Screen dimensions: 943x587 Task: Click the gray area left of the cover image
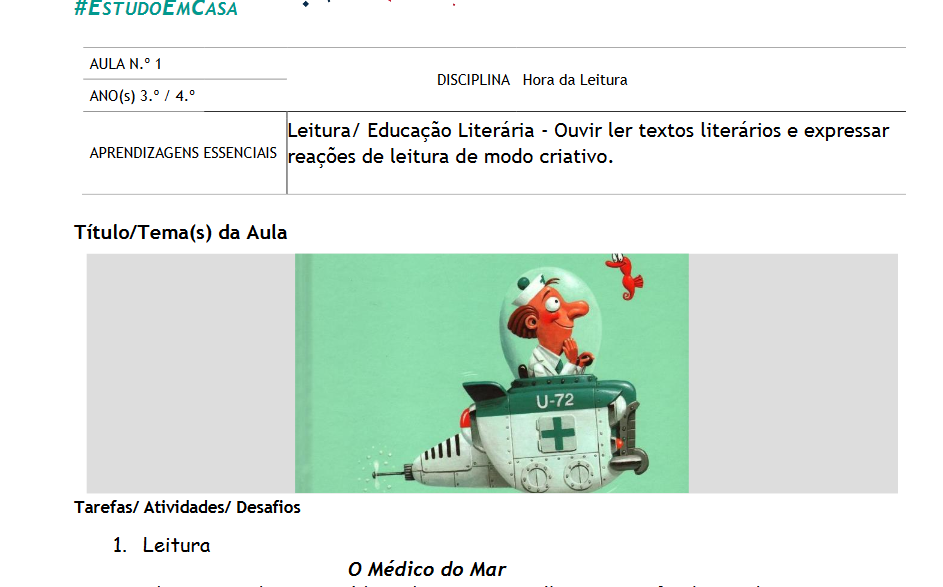191,373
